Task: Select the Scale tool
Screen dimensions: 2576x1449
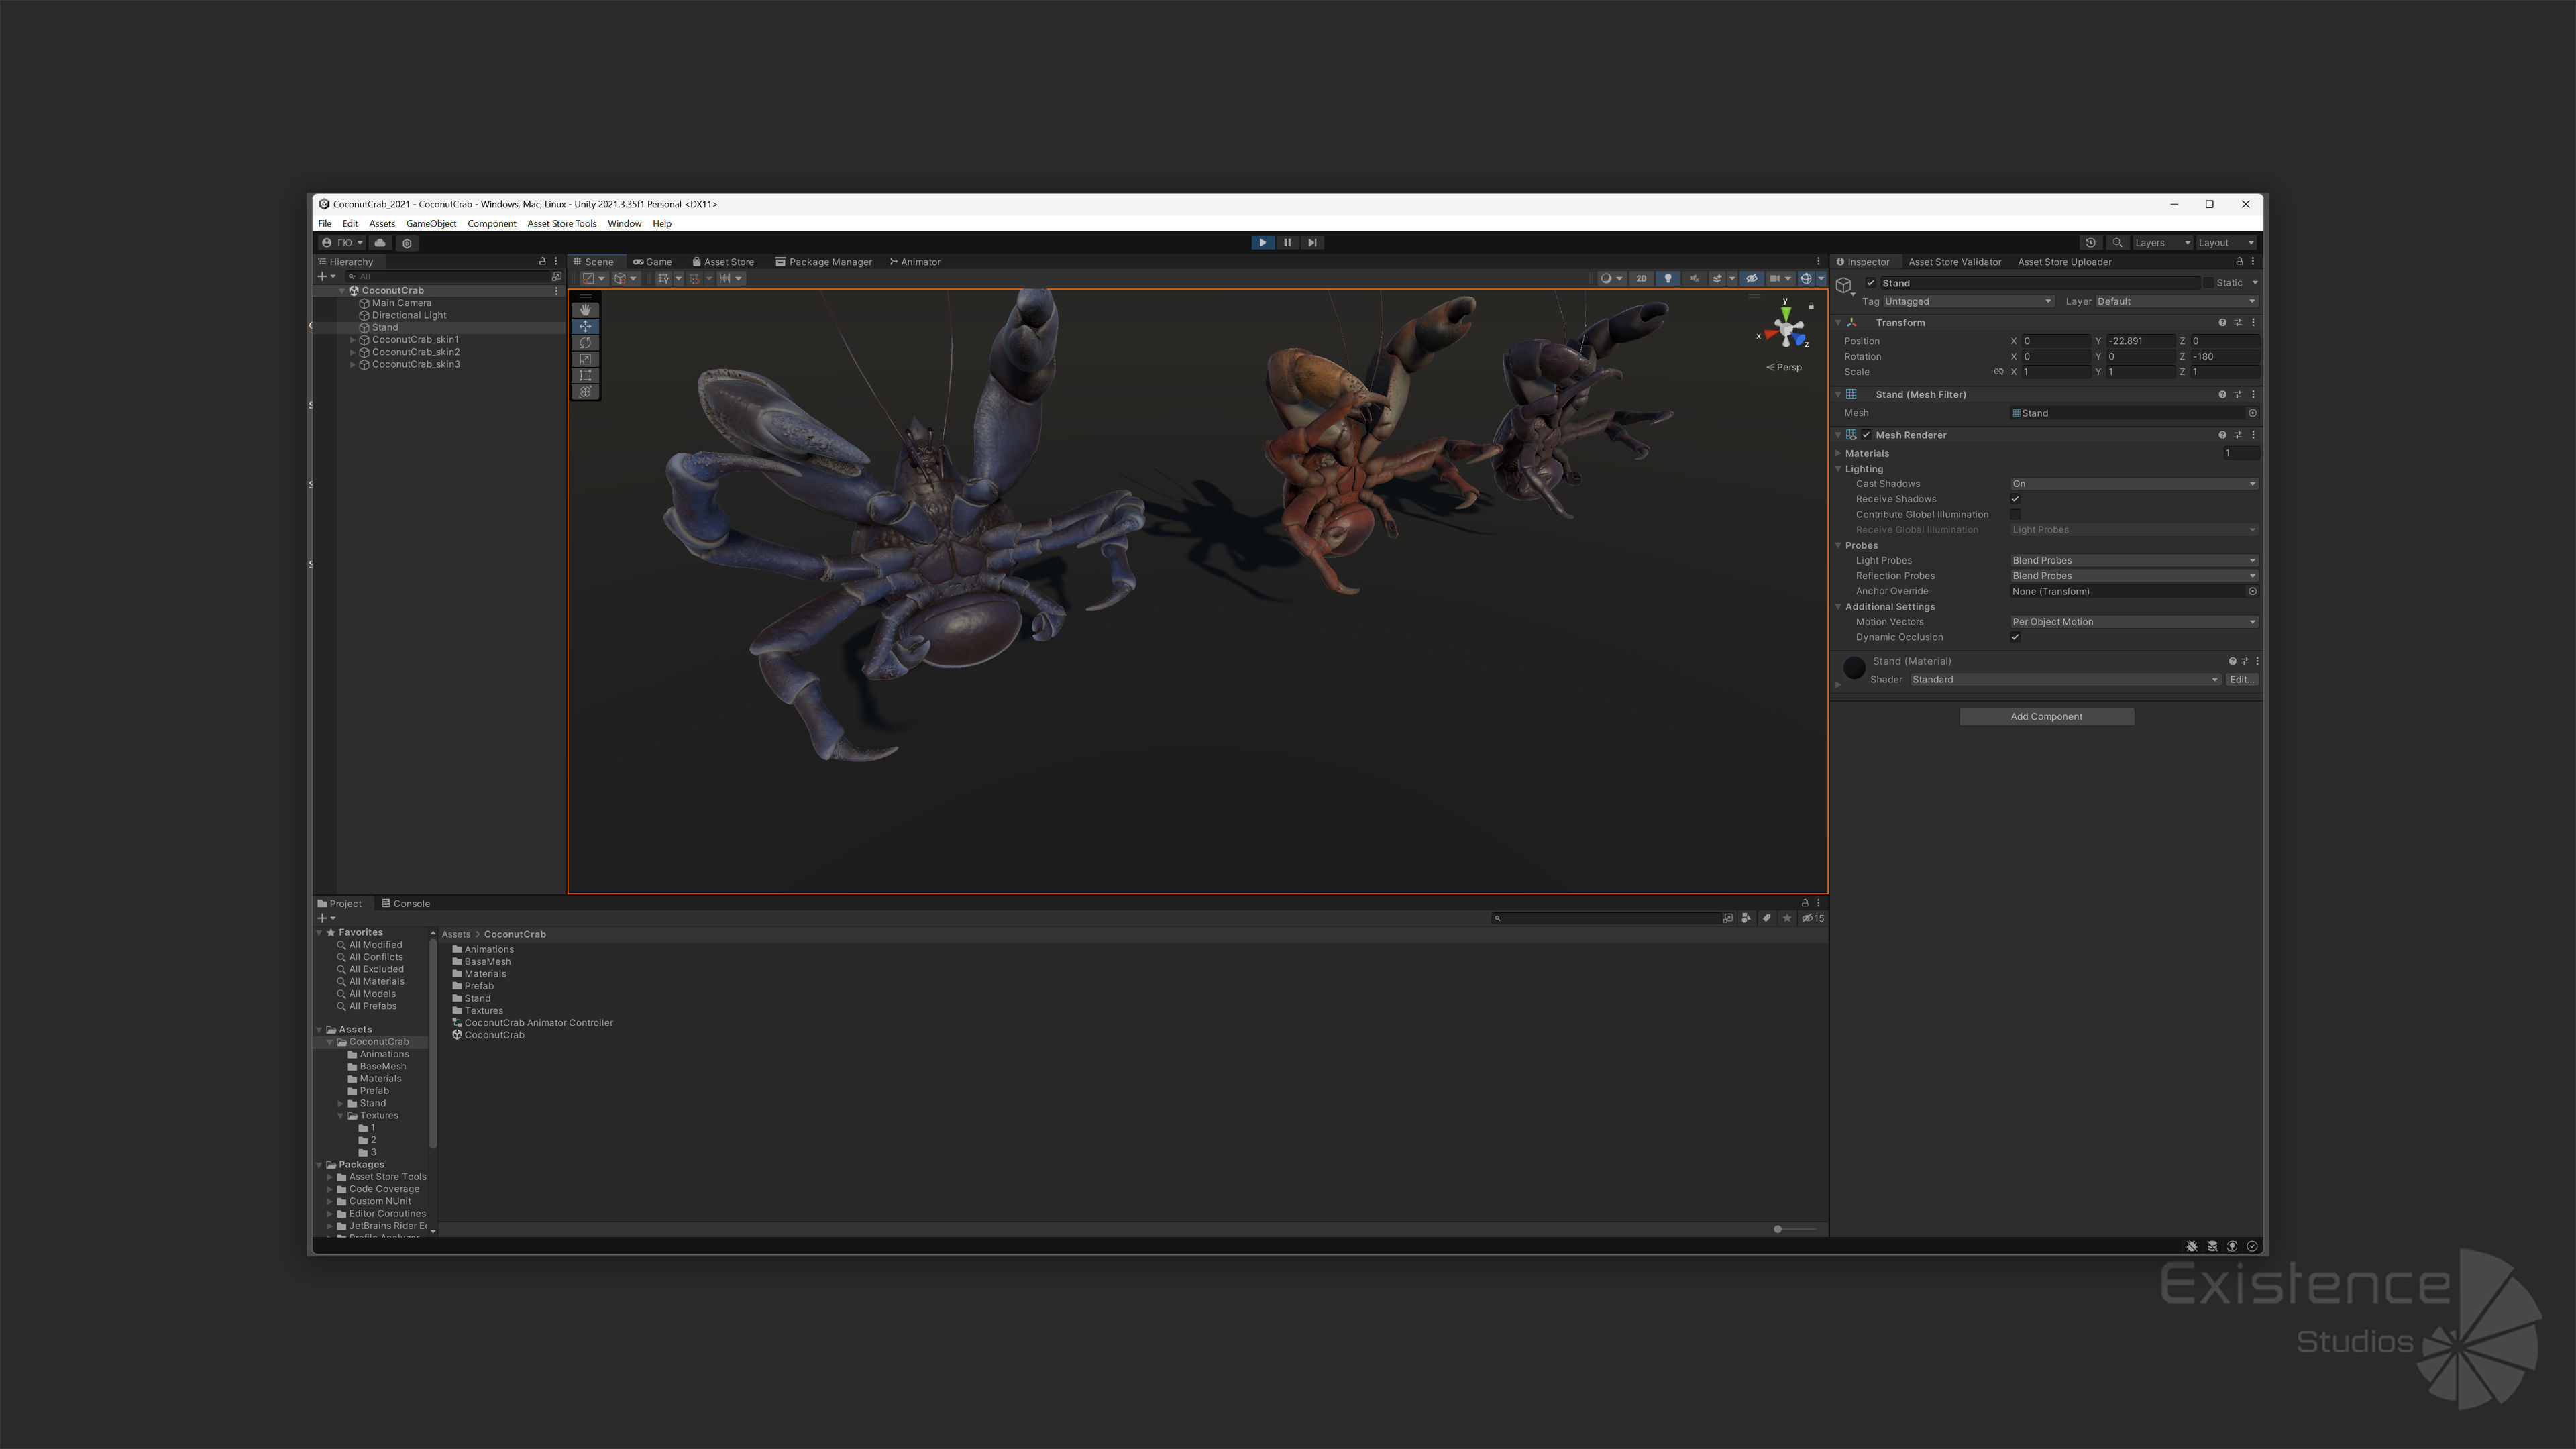Action: tap(585, 359)
